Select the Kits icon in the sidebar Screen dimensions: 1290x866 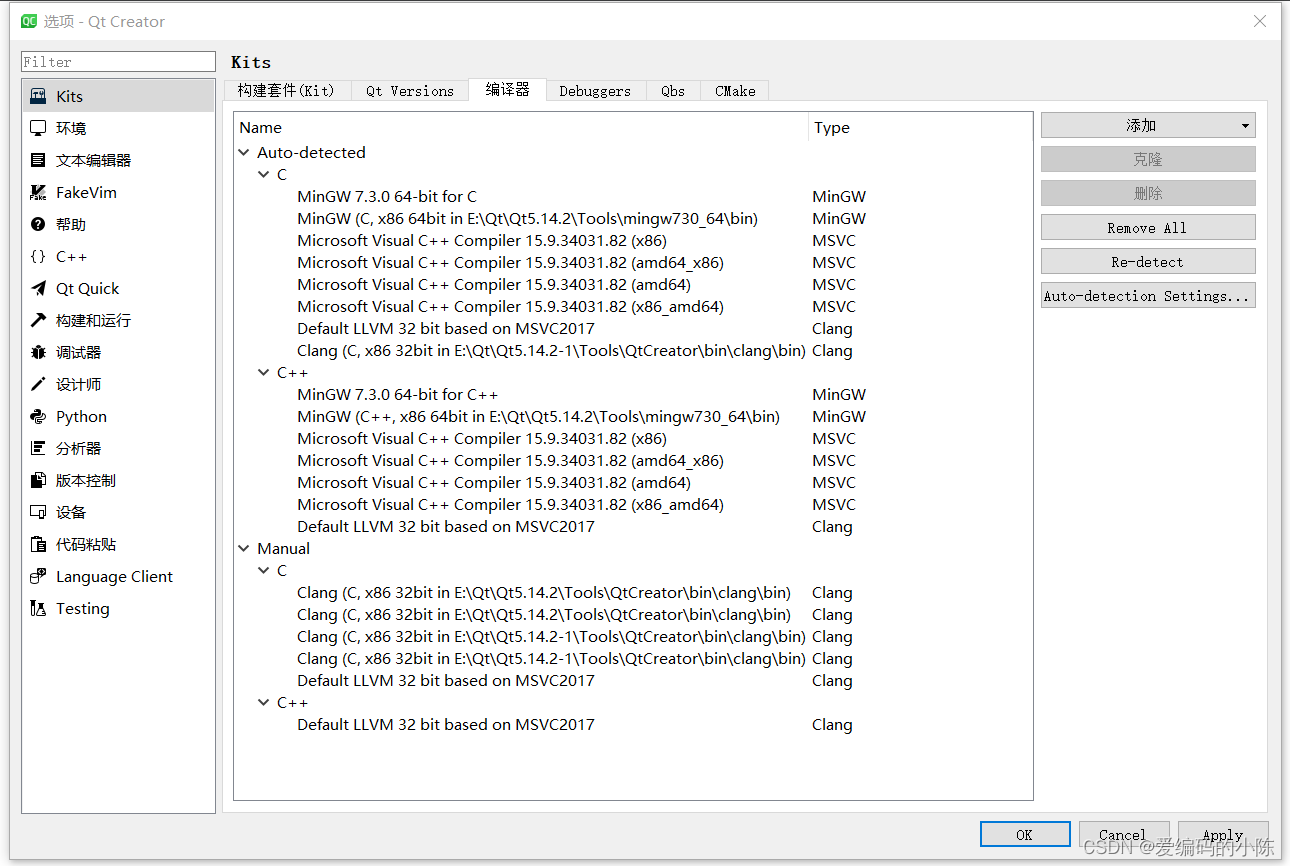coord(38,96)
